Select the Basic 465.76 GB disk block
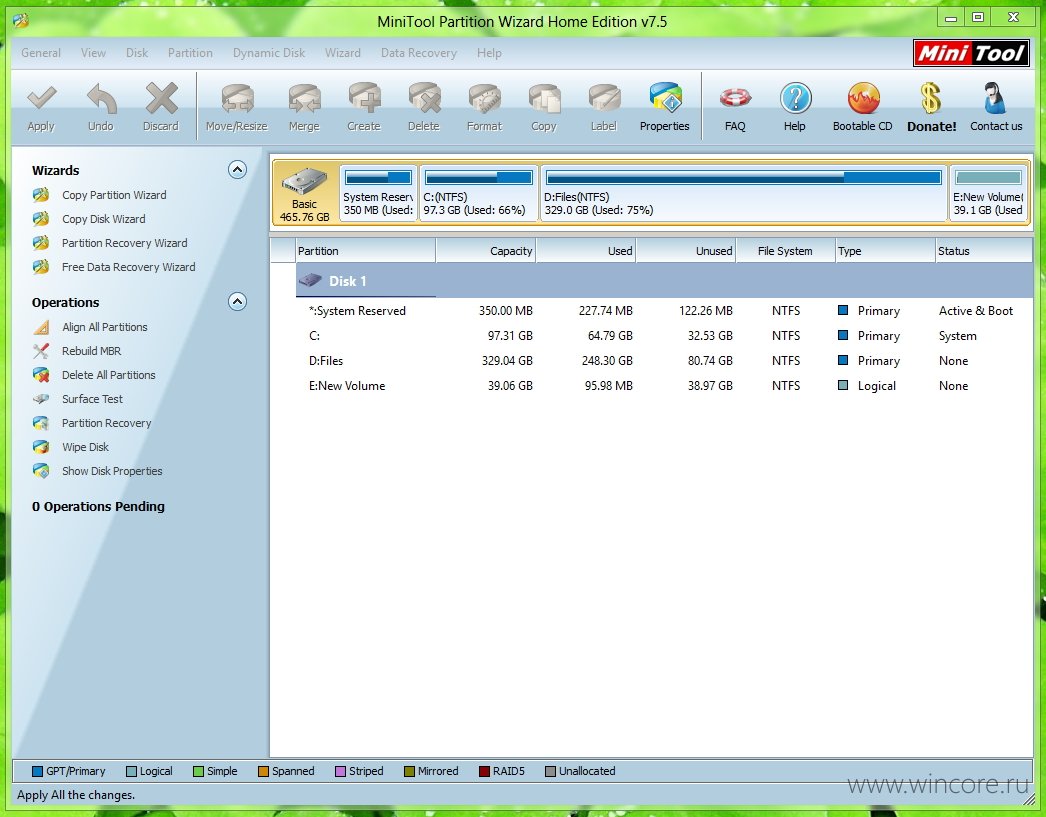Screen dimensions: 1046x817 [305, 193]
